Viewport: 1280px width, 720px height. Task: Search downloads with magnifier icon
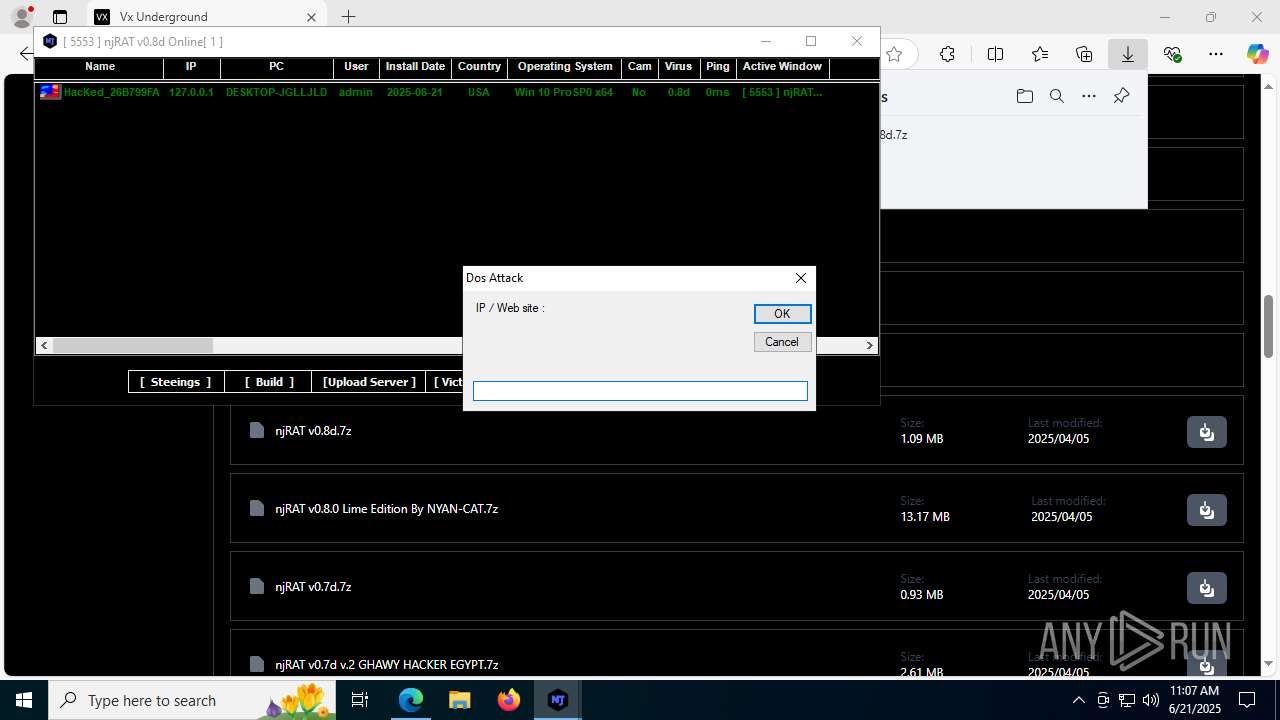(x=1057, y=96)
